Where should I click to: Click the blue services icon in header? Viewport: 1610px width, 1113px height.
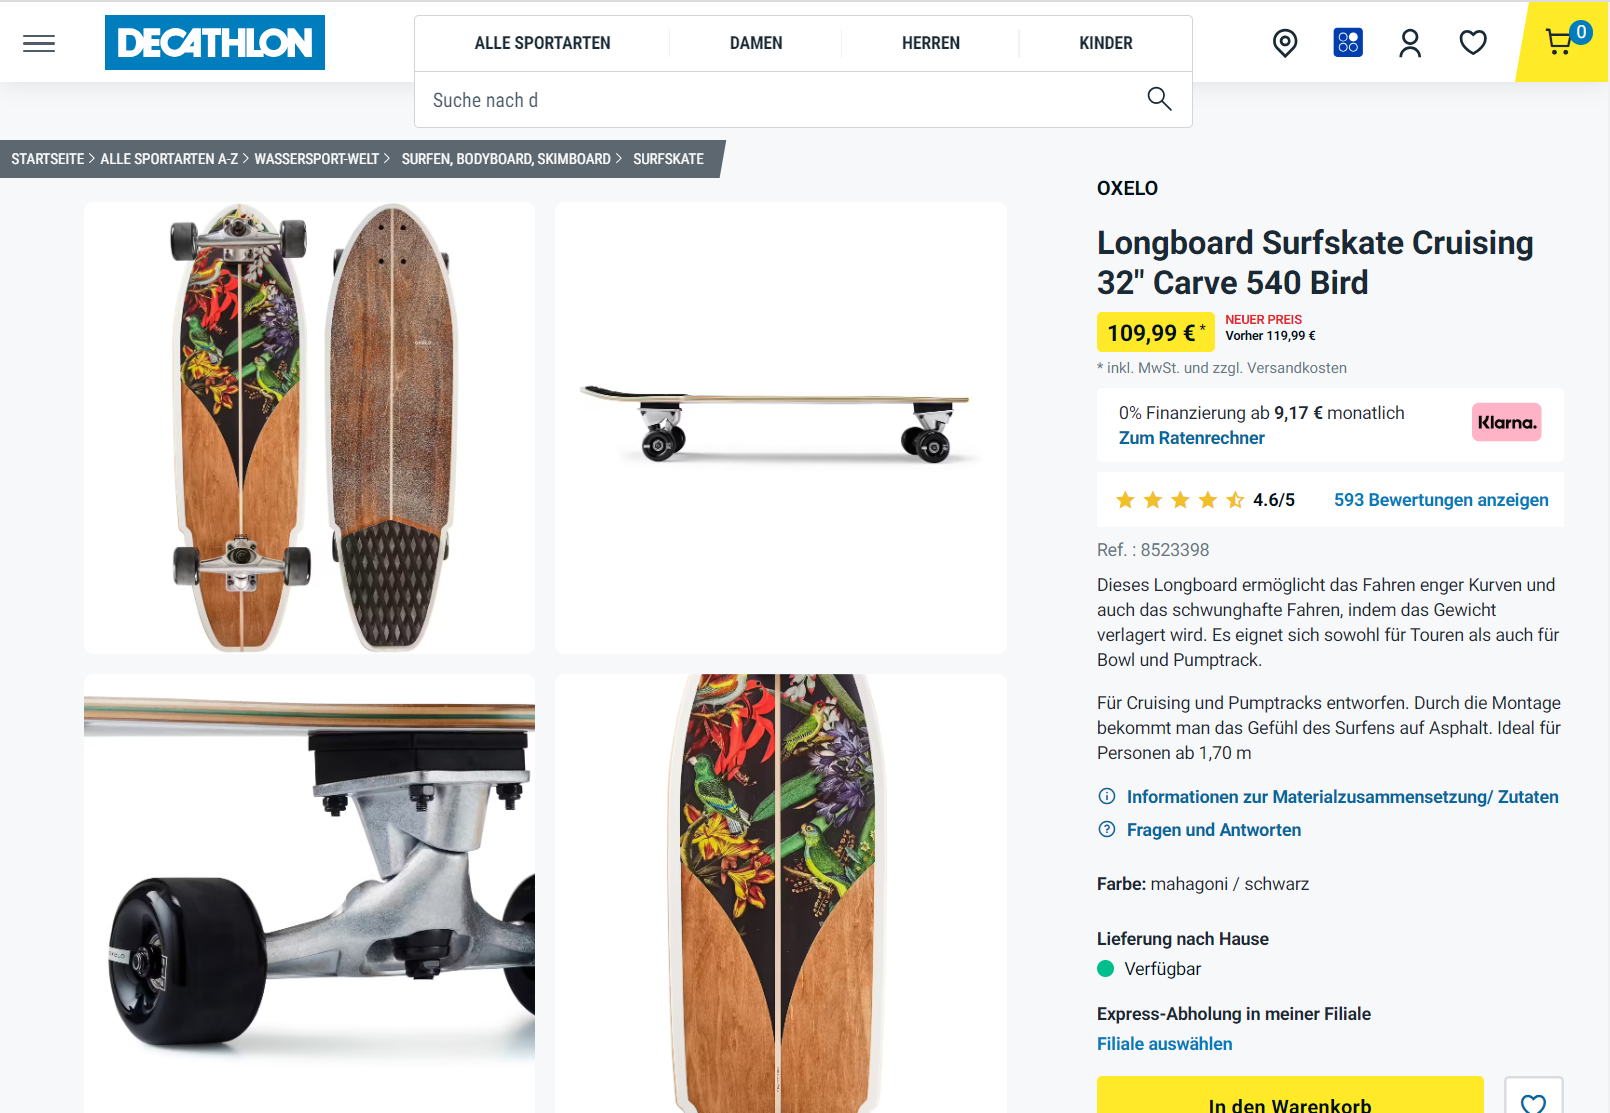pos(1348,43)
